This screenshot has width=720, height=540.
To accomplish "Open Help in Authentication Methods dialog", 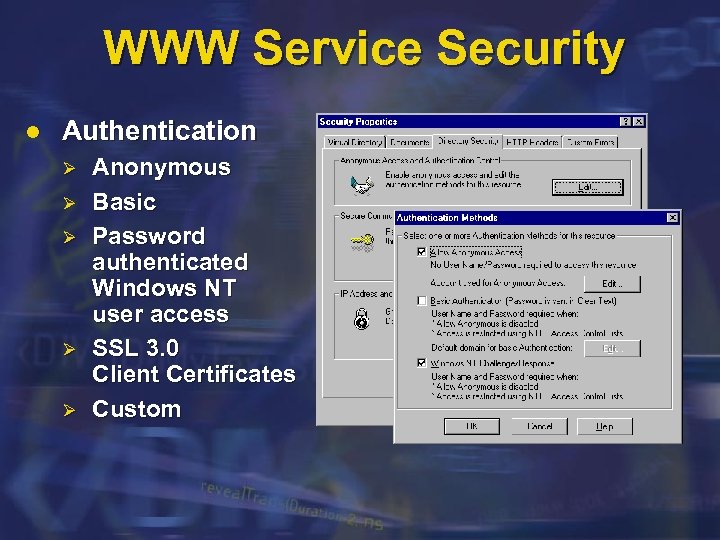I will click(605, 426).
